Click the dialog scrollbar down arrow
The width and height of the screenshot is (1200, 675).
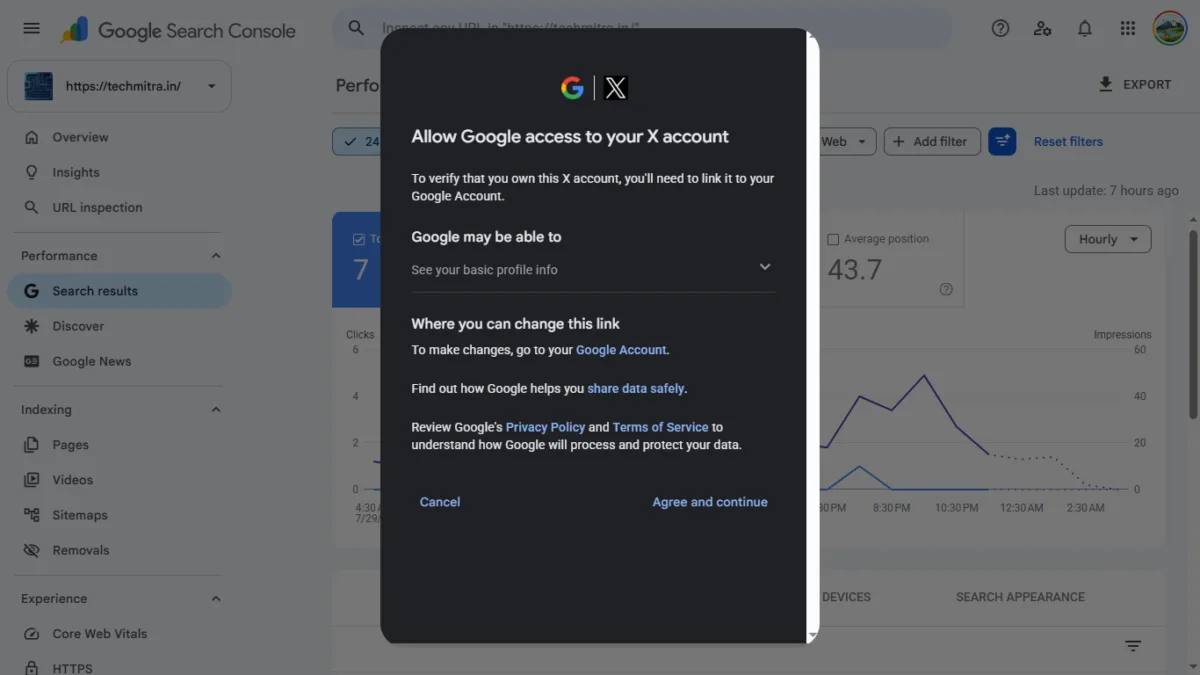pyautogui.click(x=812, y=636)
